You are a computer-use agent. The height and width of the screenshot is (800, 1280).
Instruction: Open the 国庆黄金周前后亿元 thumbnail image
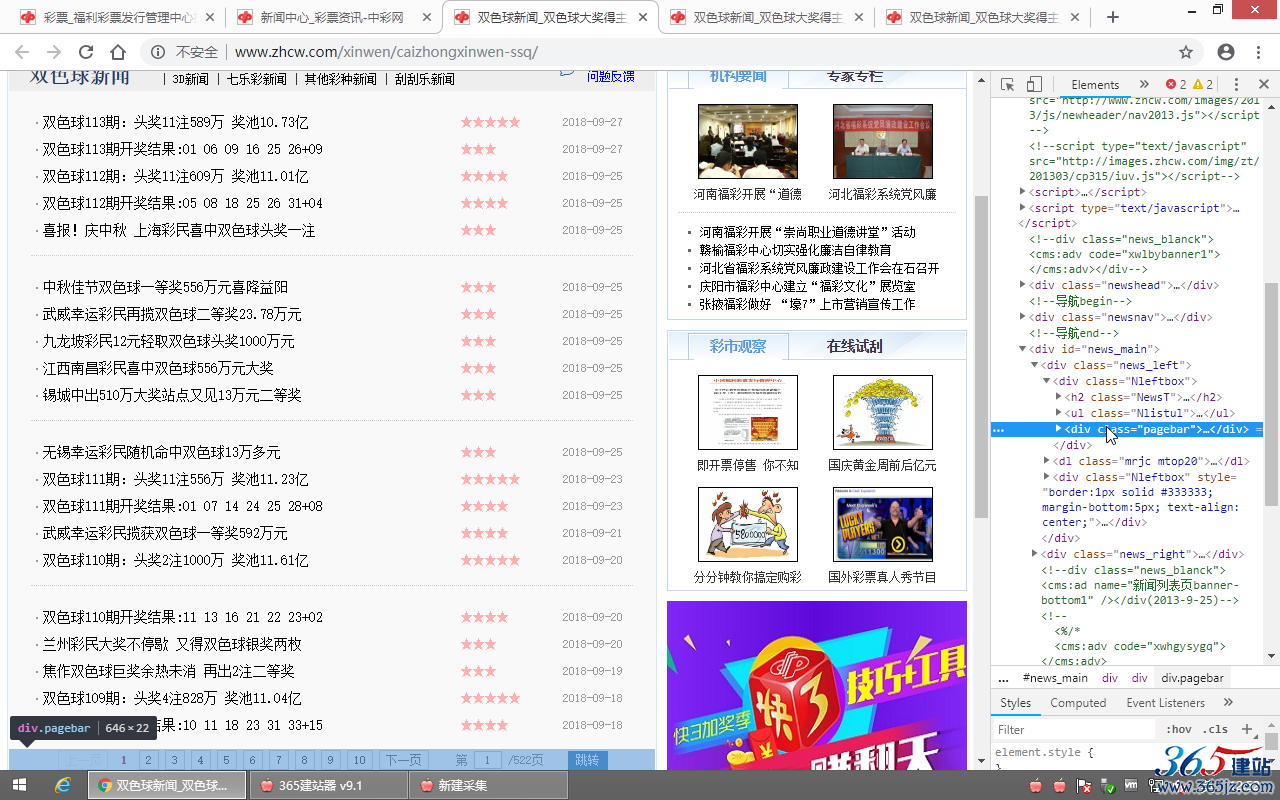[883, 412]
